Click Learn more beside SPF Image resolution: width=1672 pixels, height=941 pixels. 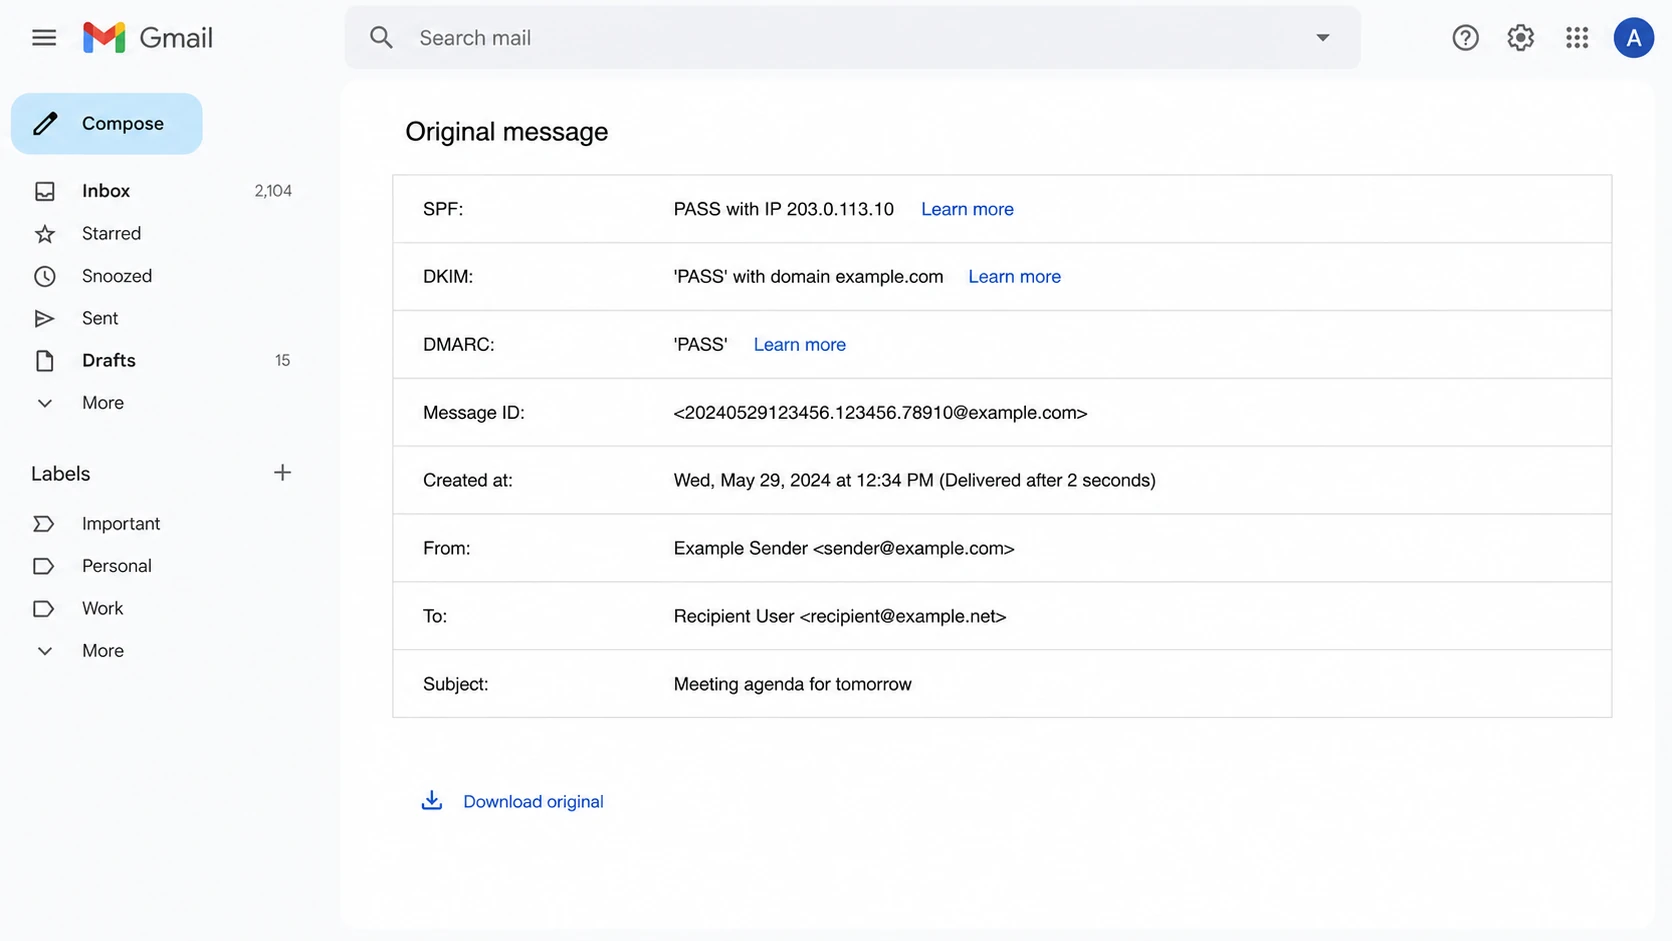(x=967, y=209)
